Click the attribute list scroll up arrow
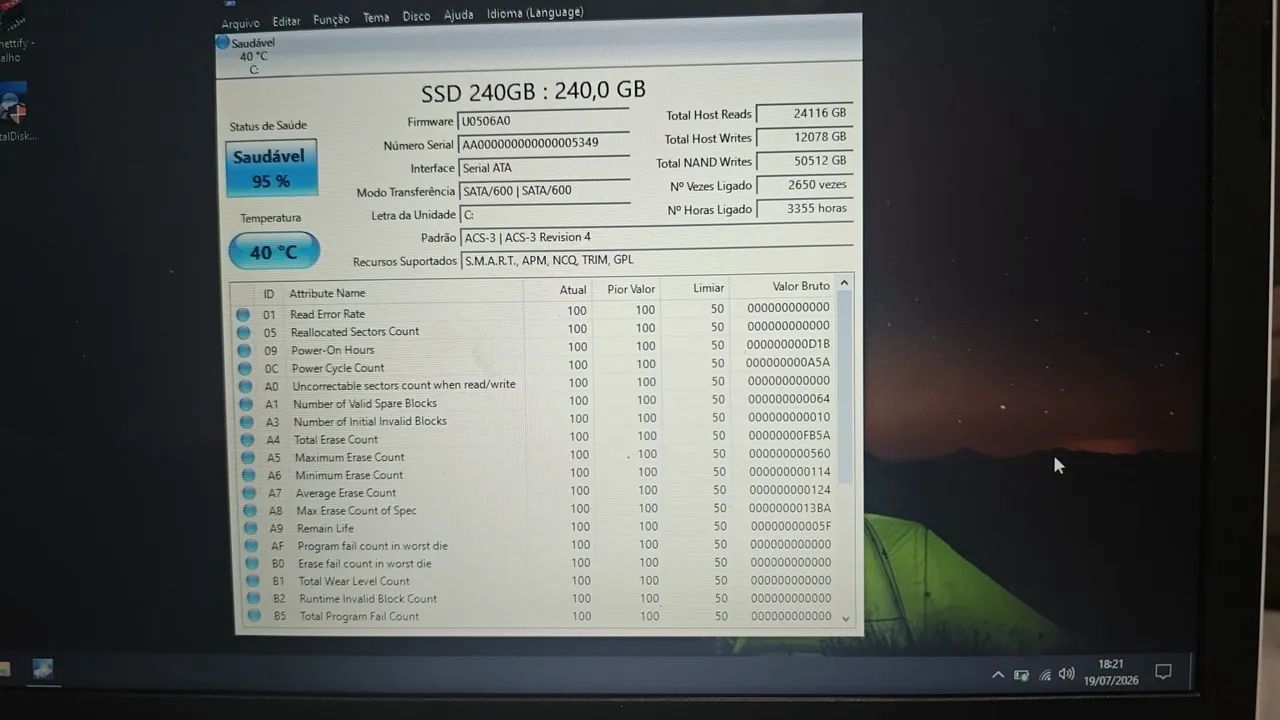1280x720 pixels. (x=846, y=284)
